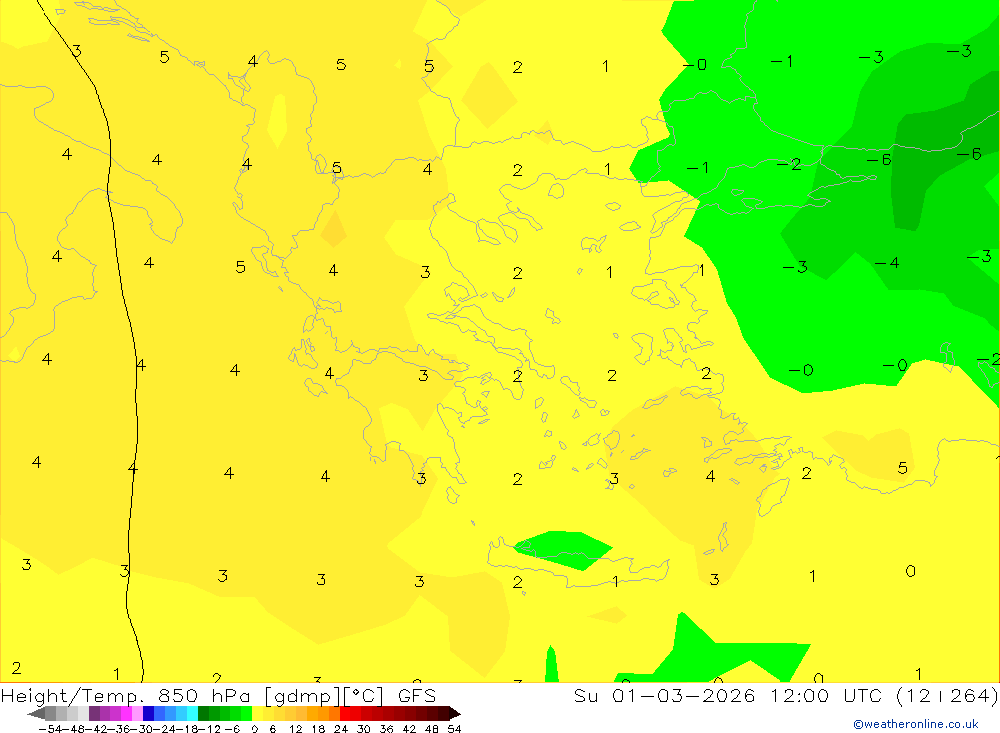Pick the pale pink legend swatch

pyautogui.click(x=138, y=714)
